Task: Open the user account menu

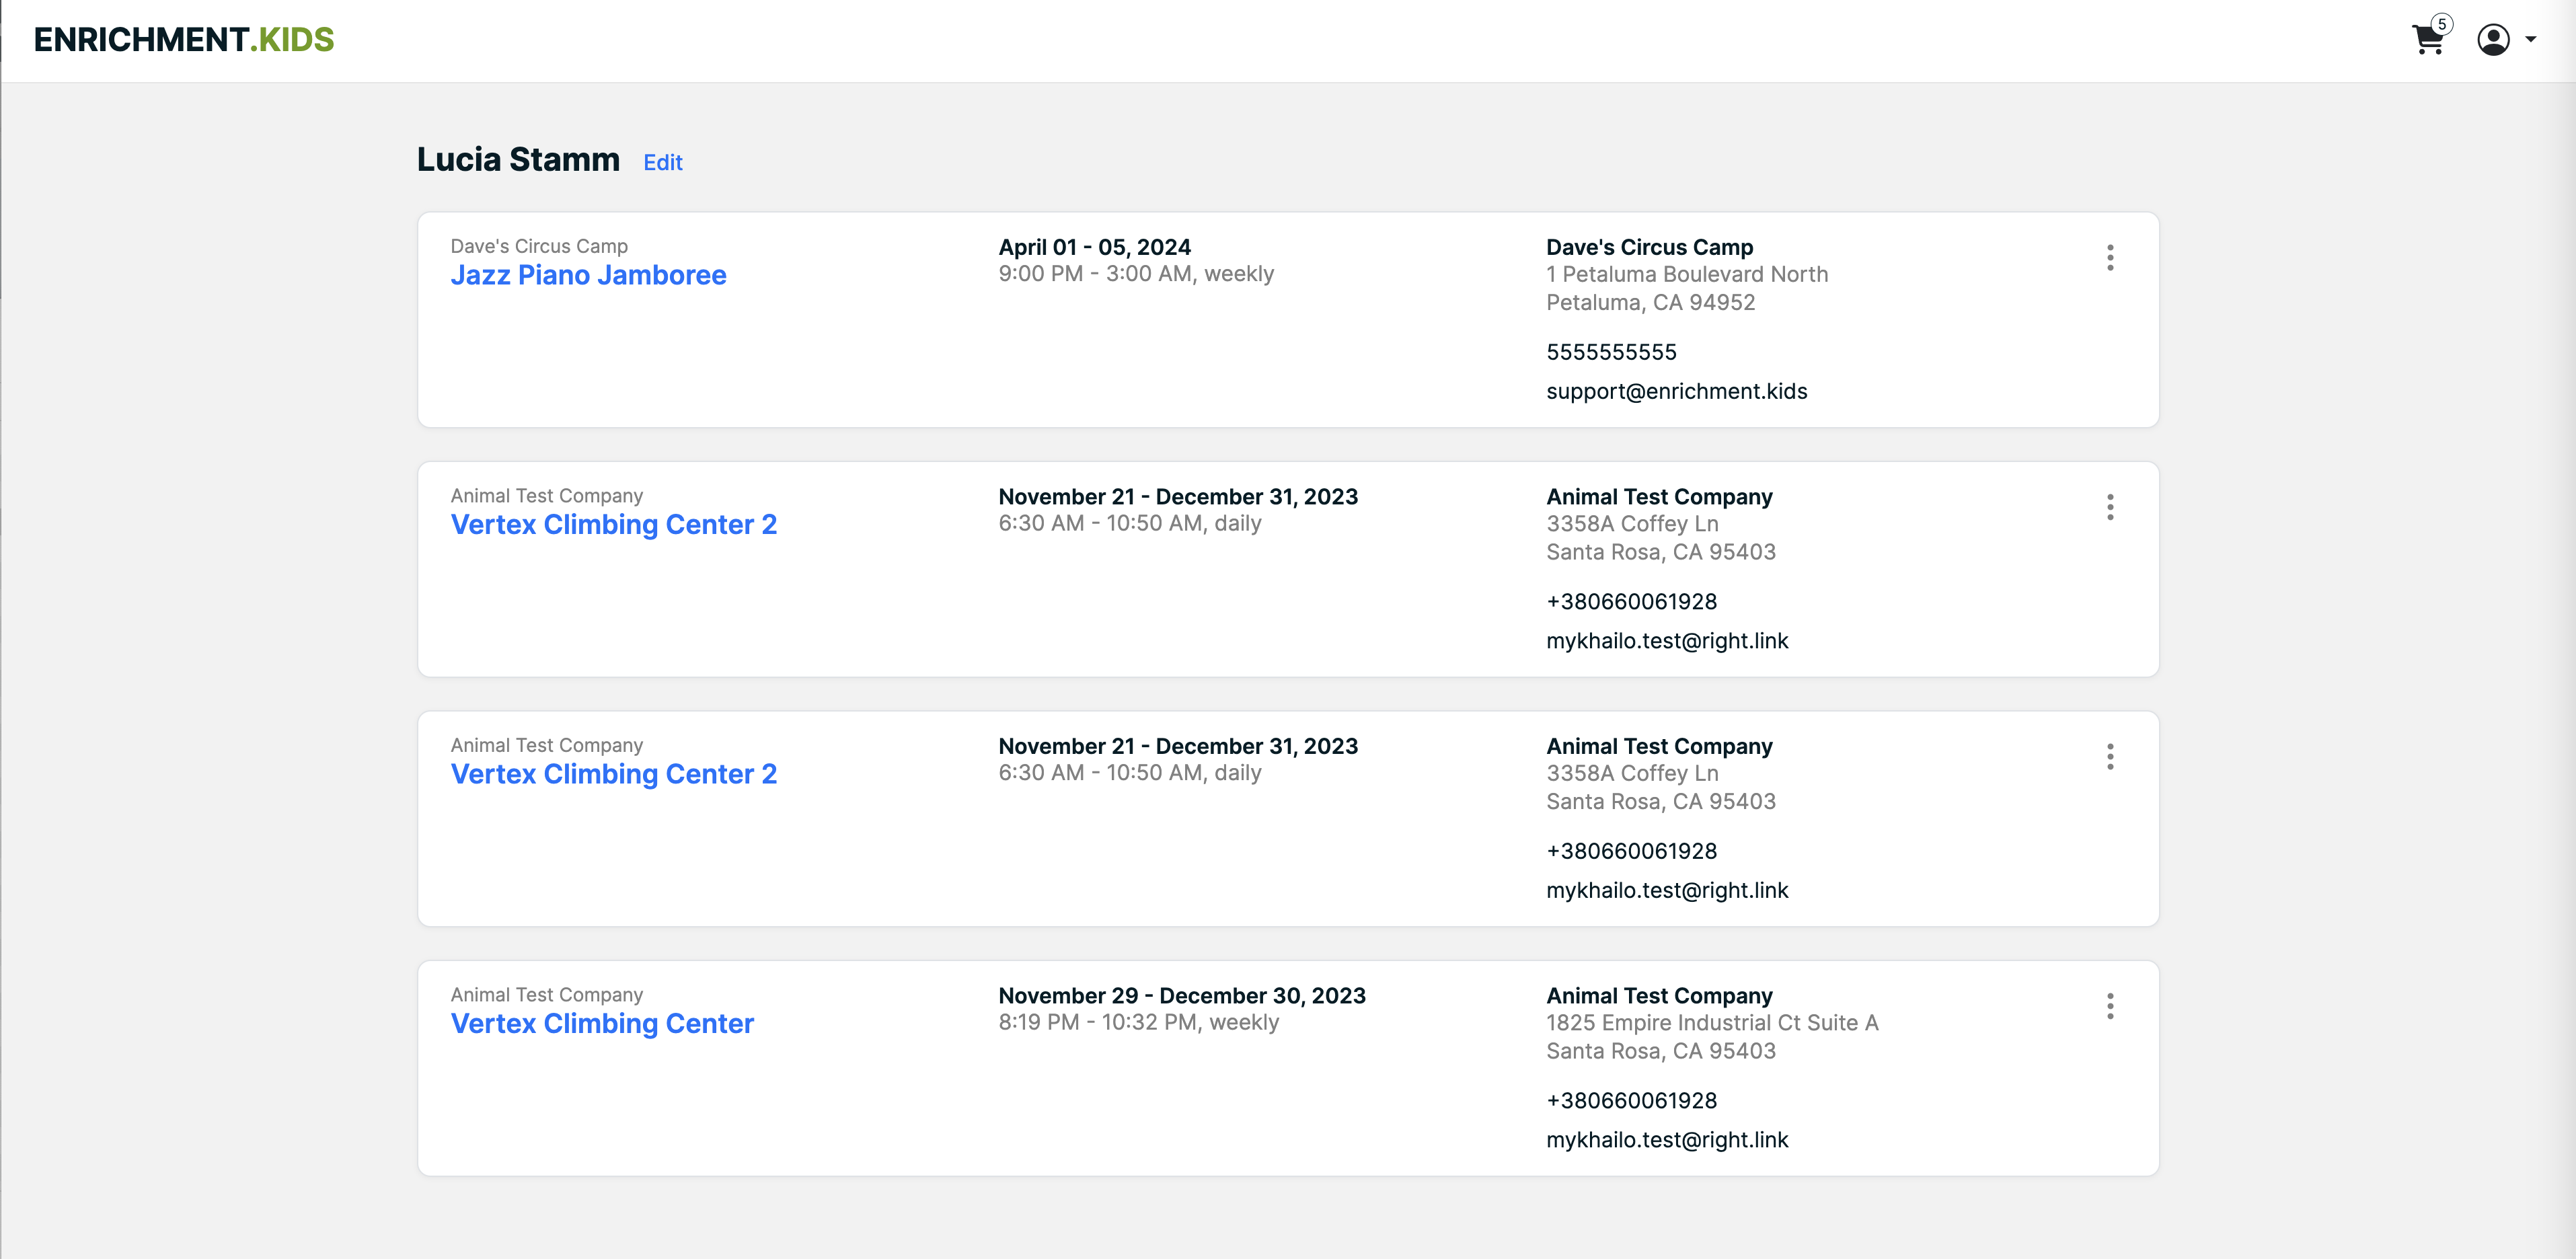Action: point(2506,40)
